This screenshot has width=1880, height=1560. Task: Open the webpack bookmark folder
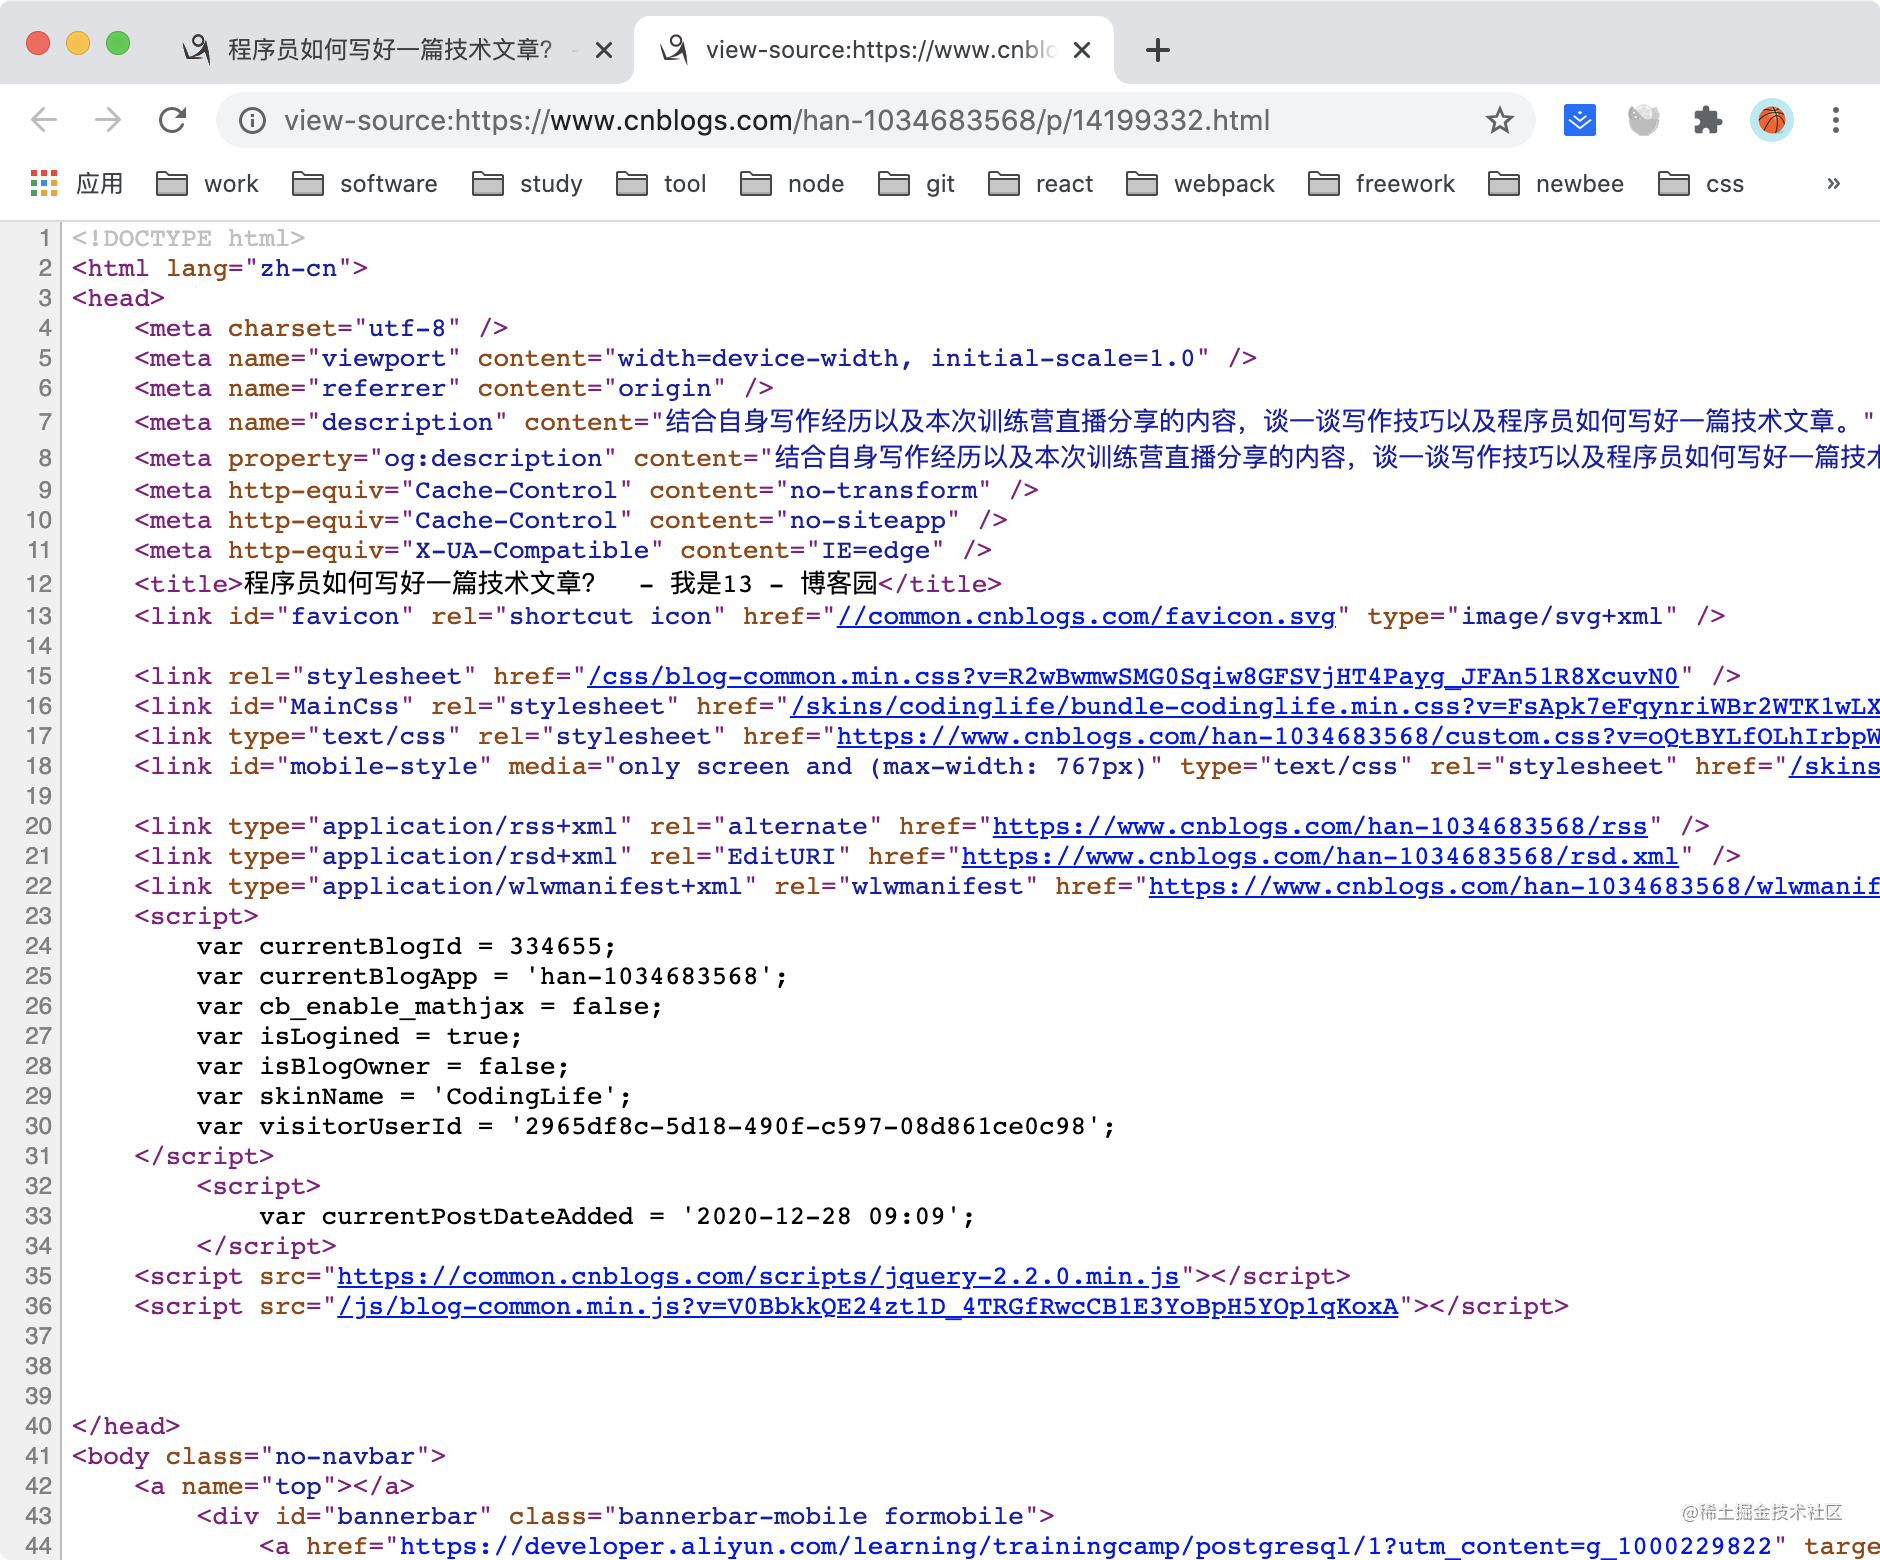(1200, 184)
